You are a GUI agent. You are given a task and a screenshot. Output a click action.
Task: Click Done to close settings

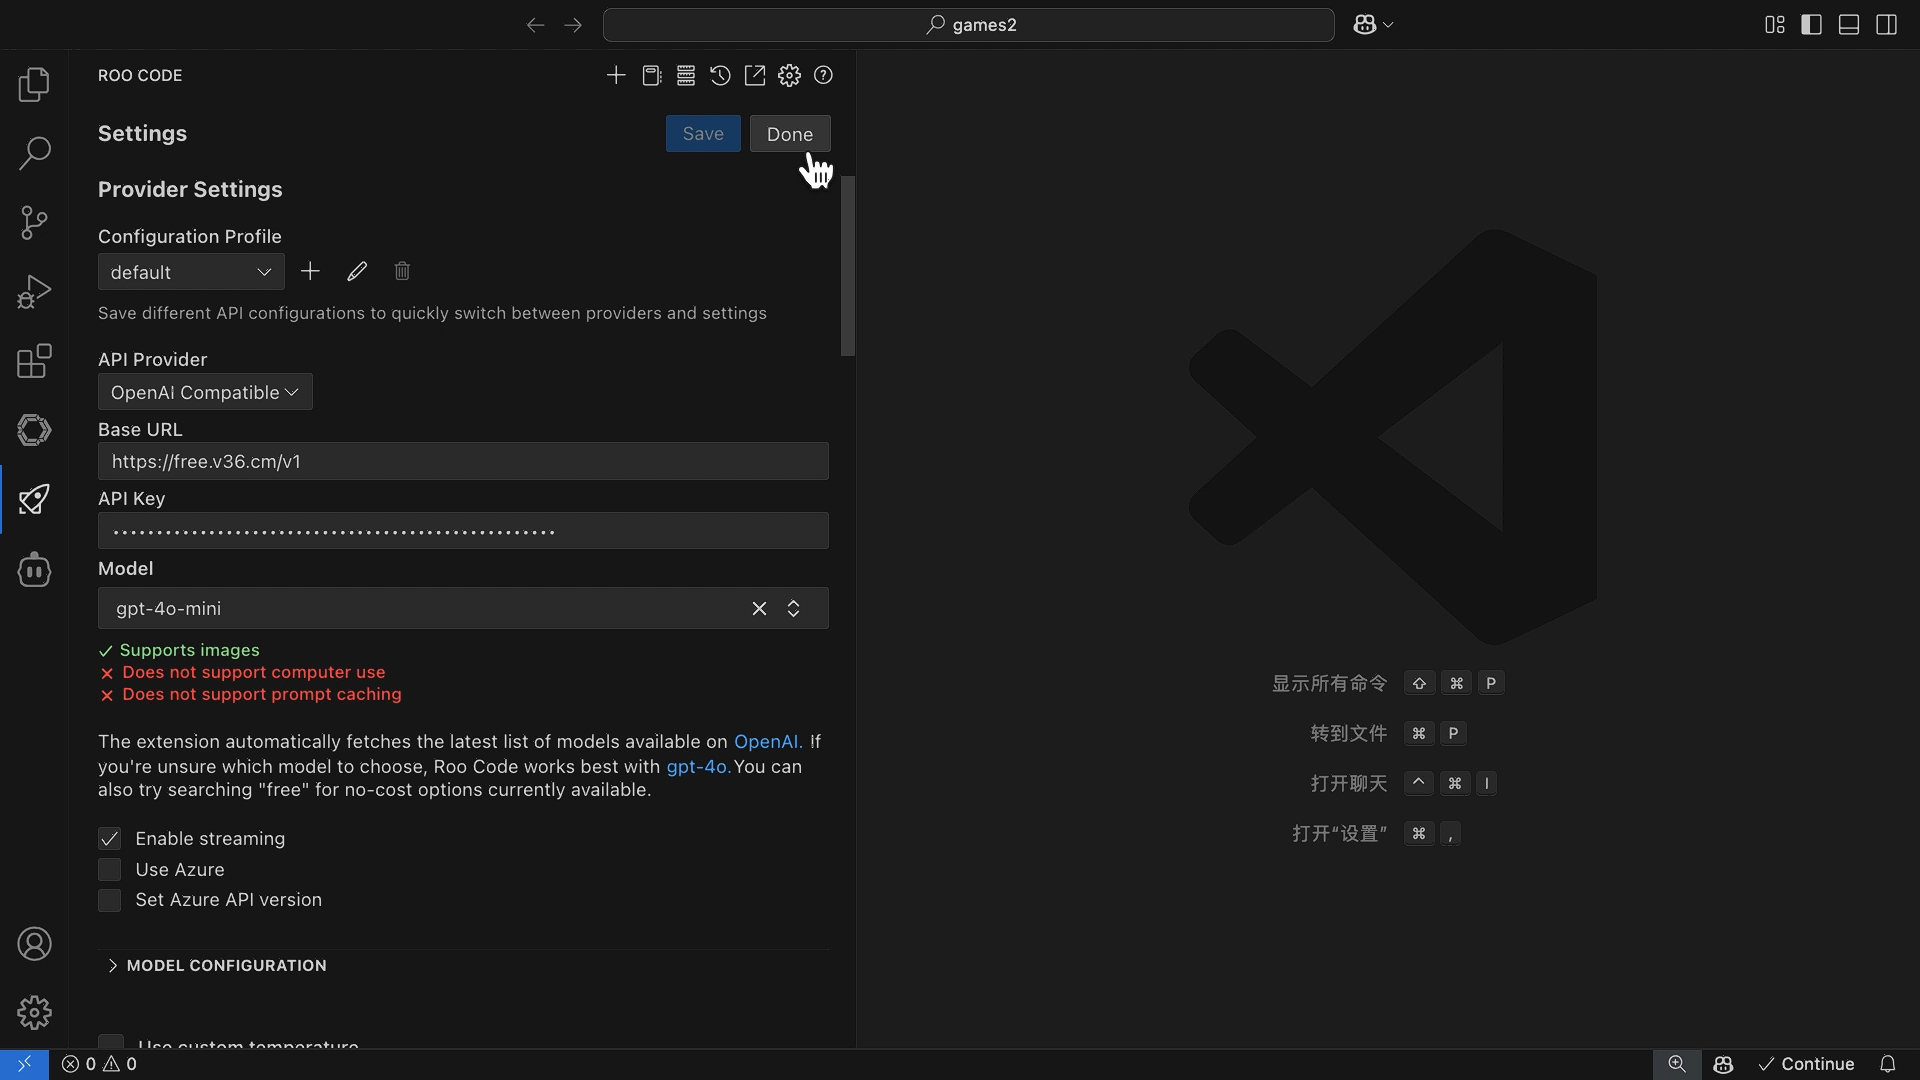tap(790, 134)
